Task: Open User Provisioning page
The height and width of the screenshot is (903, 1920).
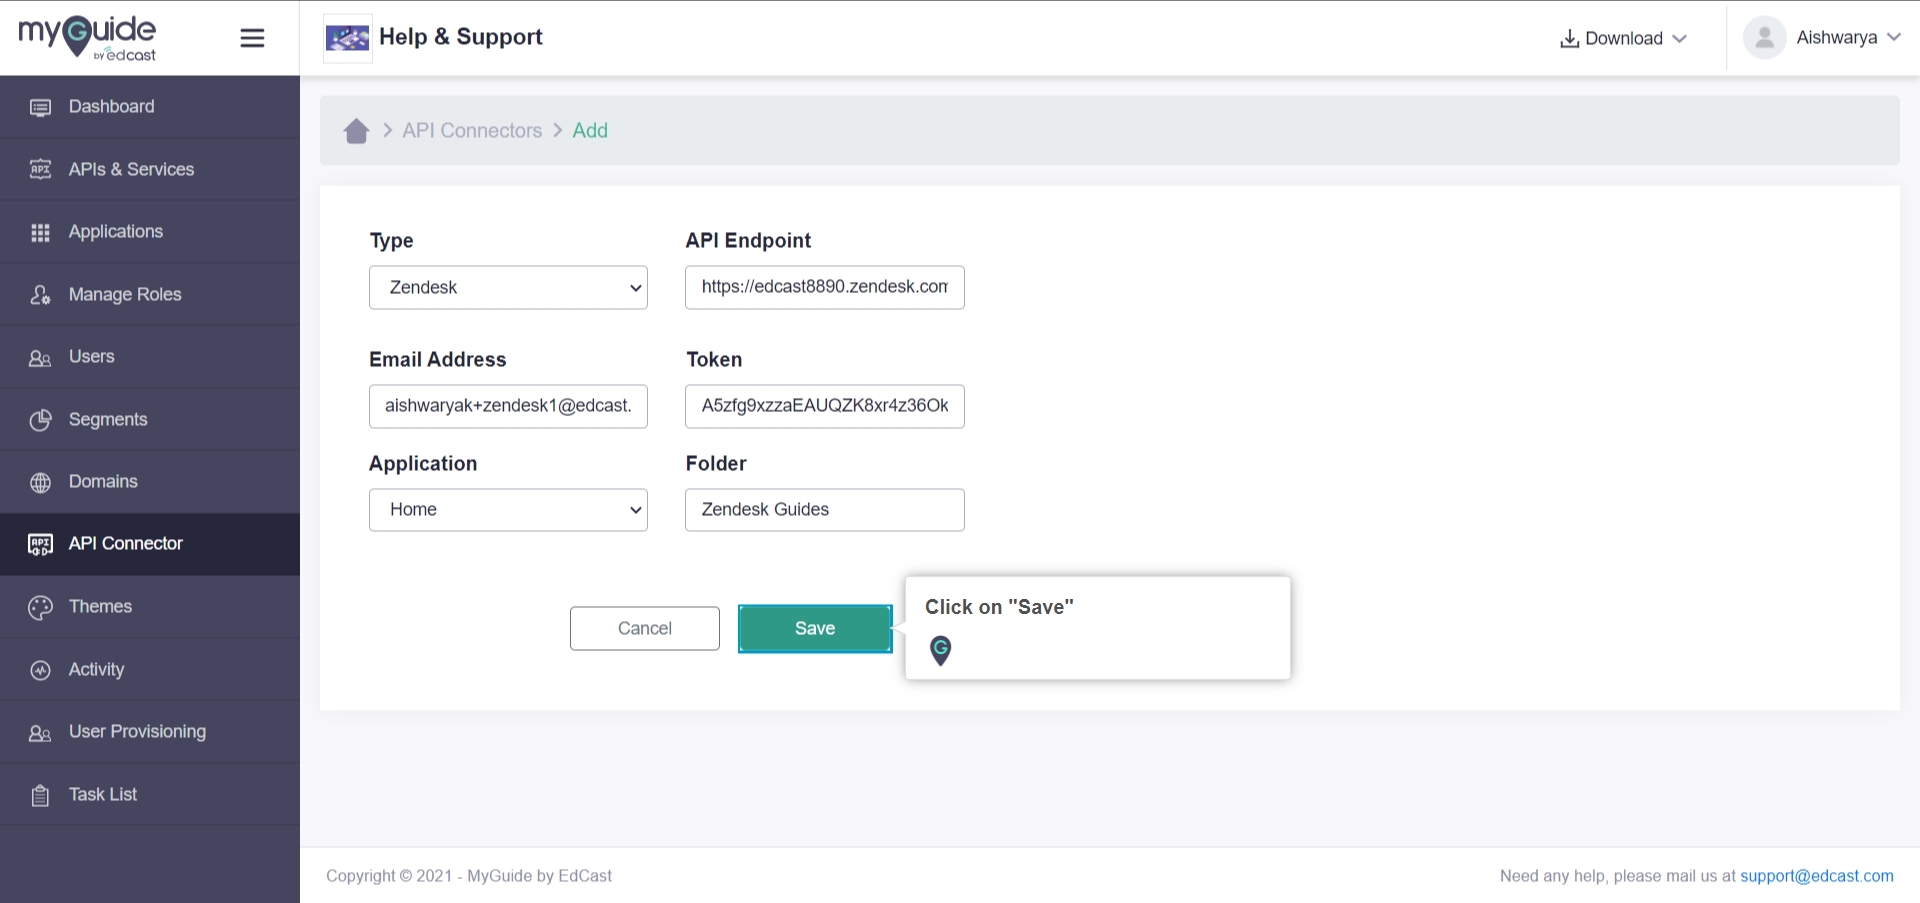Action: tap(150, 732)
